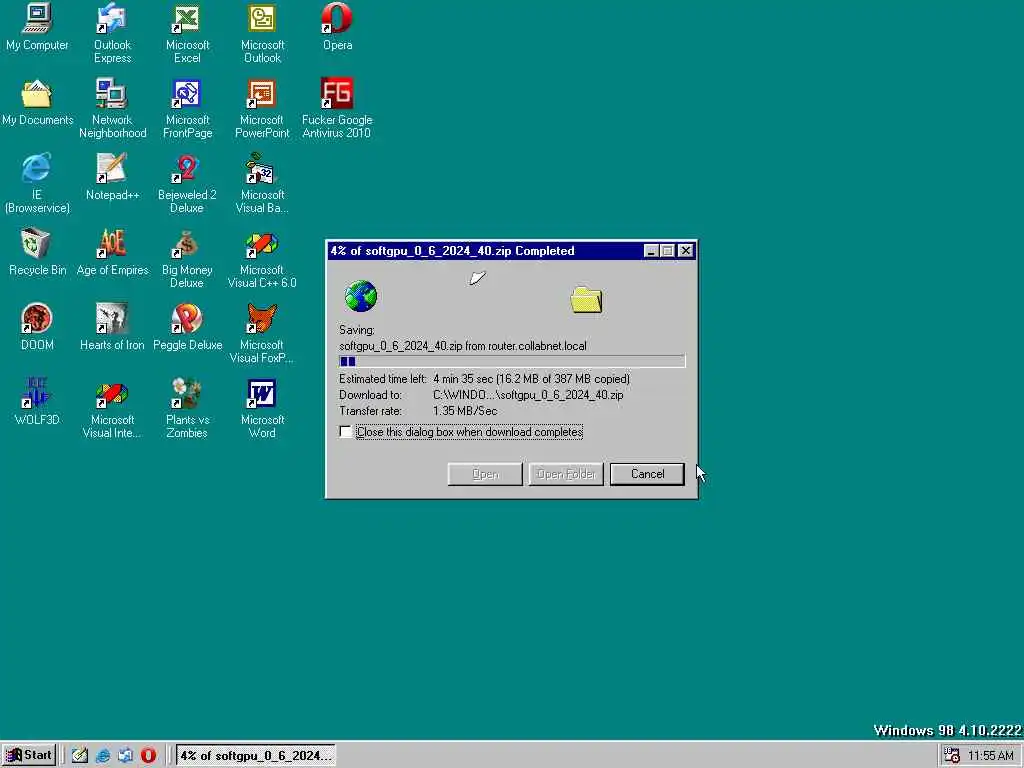Select Microsoft Word desktop shortcut

pyautogui.click(x=263, y=408)
